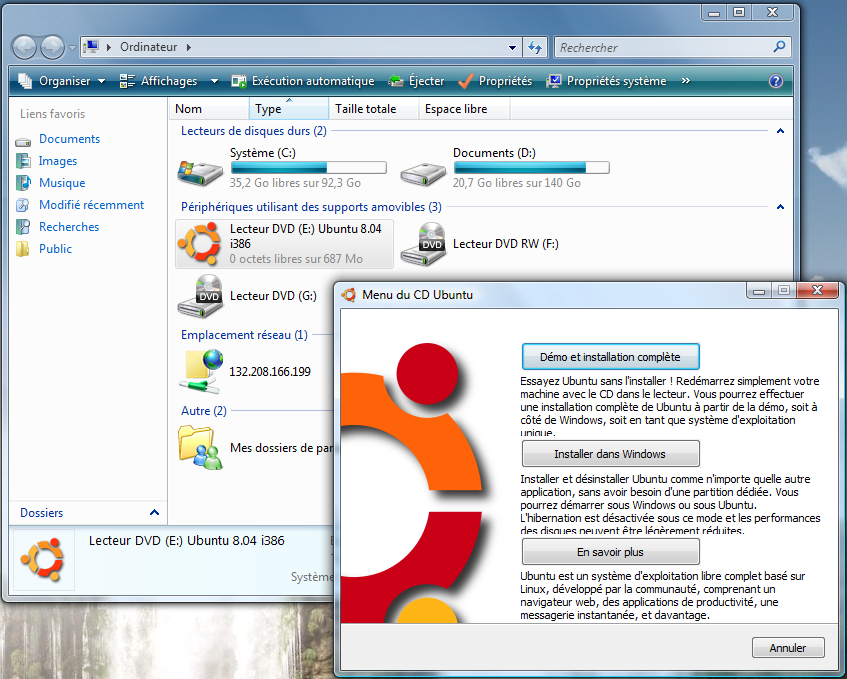
Task: Sort by the Nom column header
Action: 209,109
